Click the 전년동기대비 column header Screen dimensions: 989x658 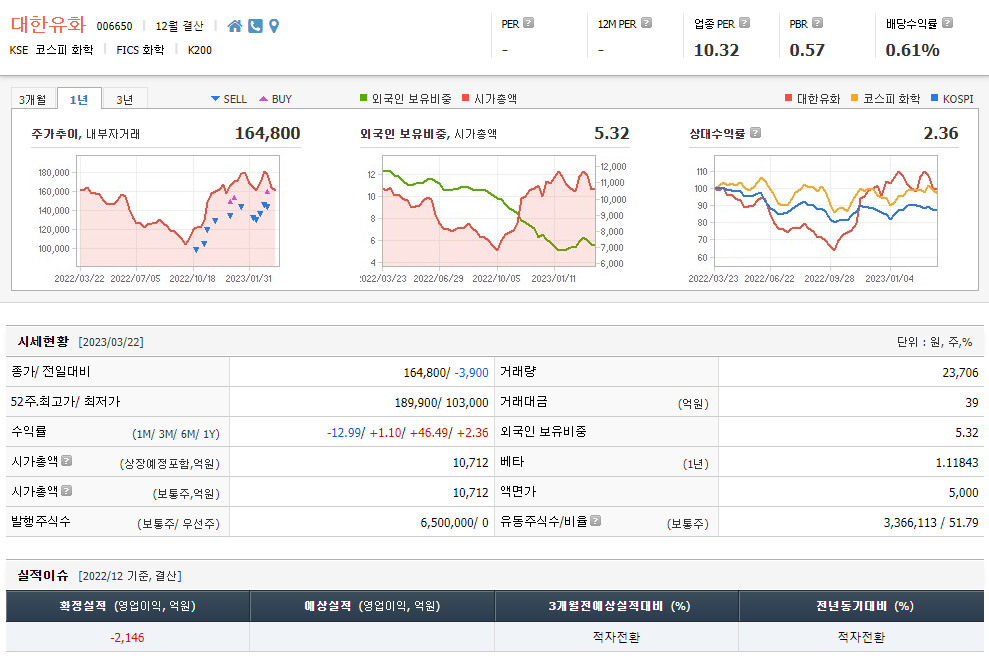tap(861, 606)
